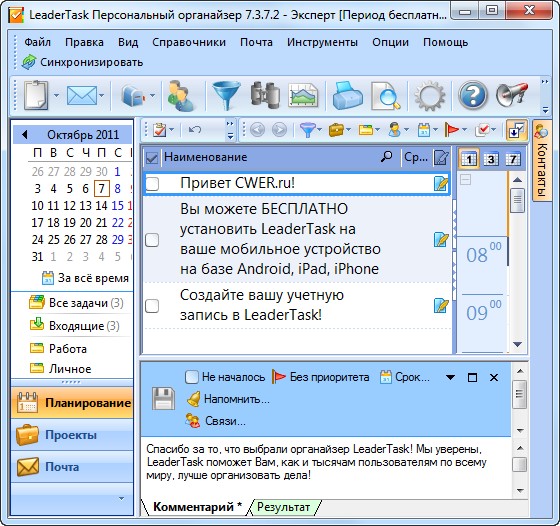Click the note icon column header
Image resolution: width=560 pixels, height=526 pixels.
pos(441,157)
